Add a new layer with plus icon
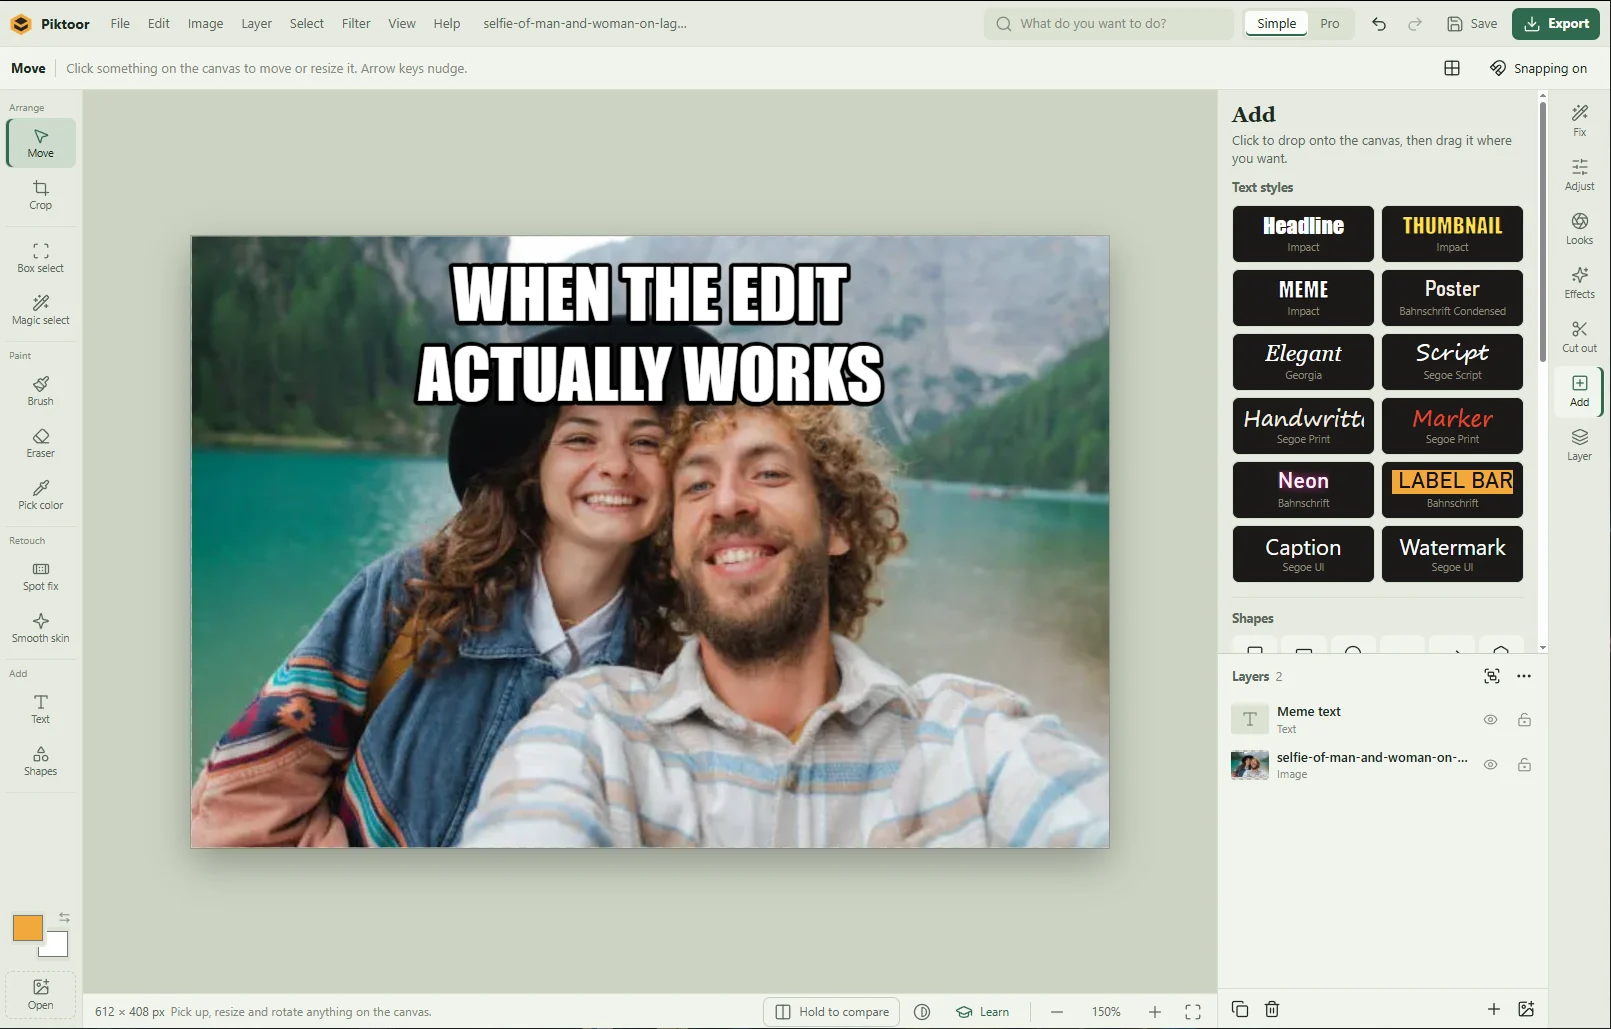 (1493, 1009)
